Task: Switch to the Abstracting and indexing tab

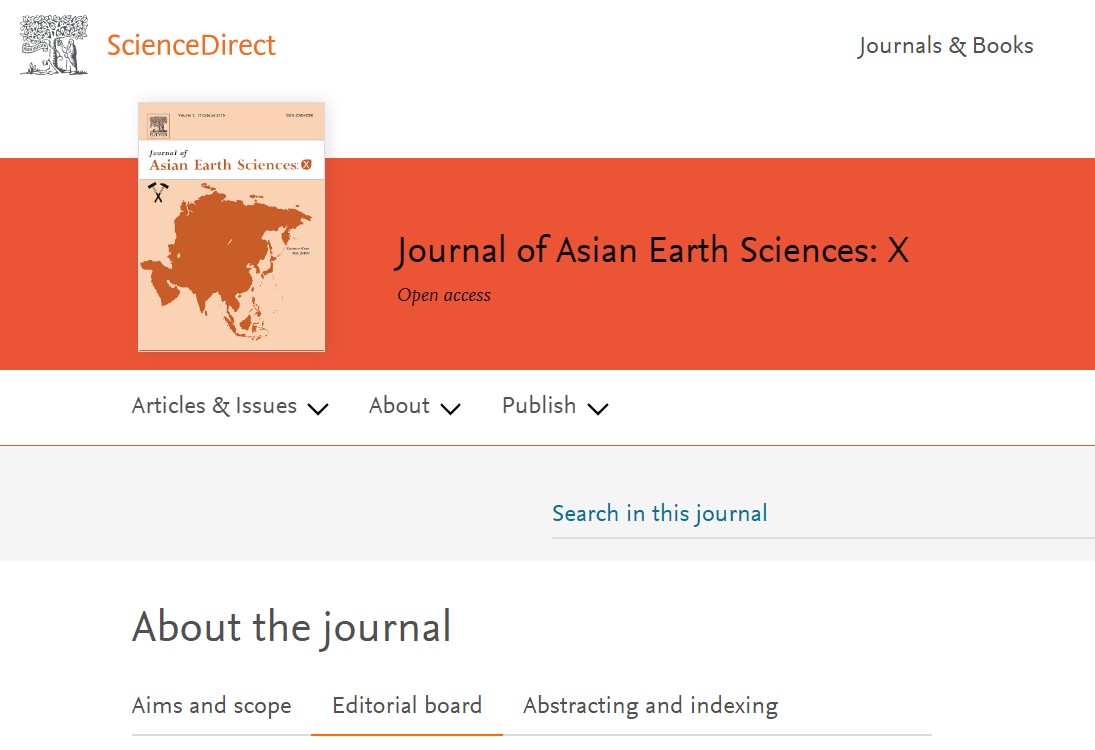Action: pyautogui.click(x=651, y=706)
